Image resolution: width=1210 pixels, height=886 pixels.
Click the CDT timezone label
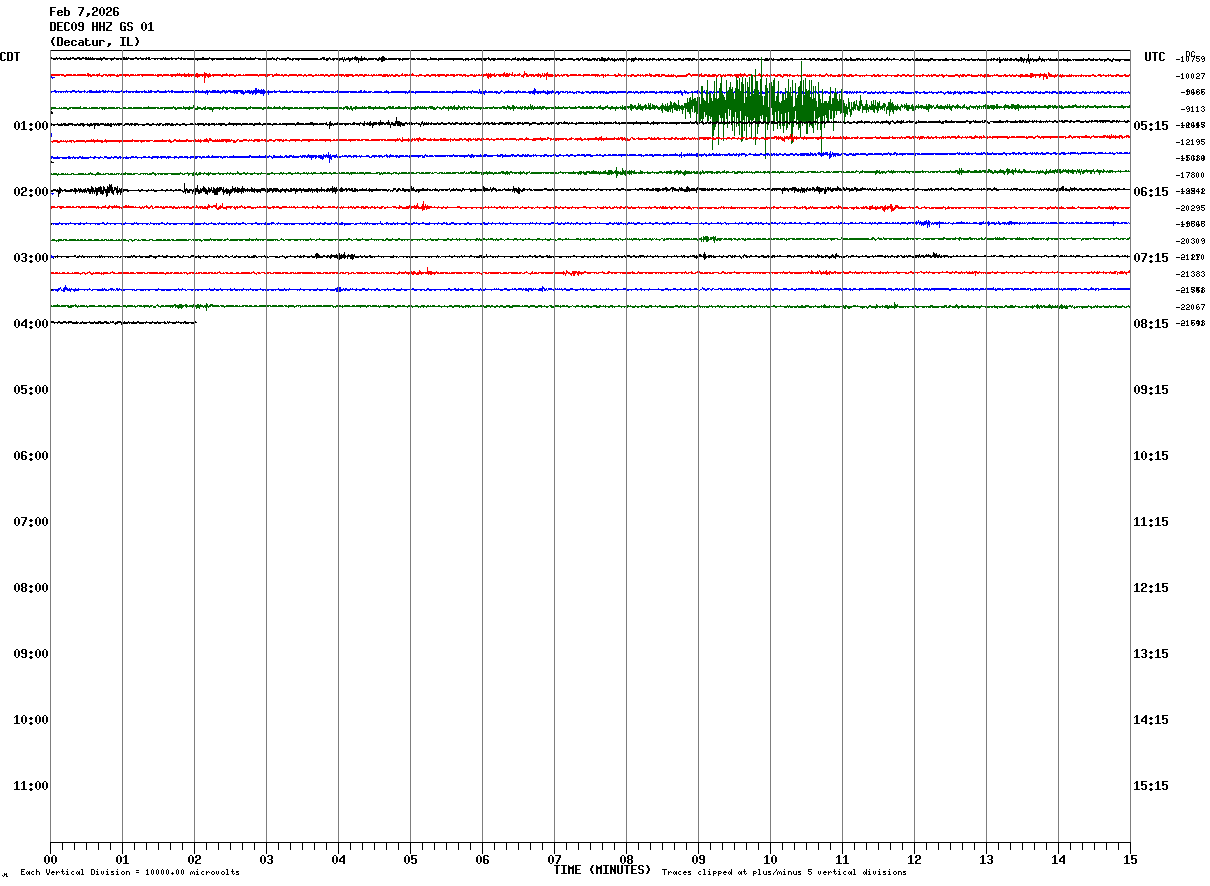pos(10,57)
